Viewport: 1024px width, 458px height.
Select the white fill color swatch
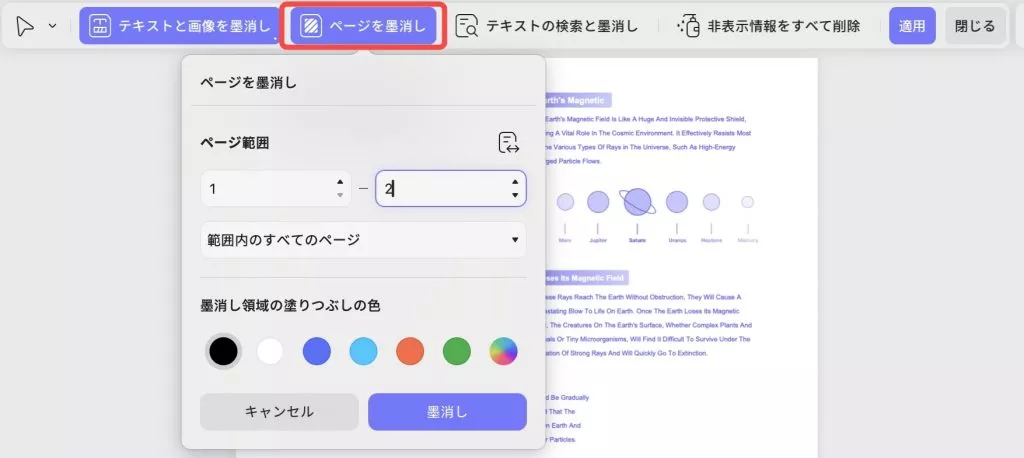pyautogui.click(x=270, y=352)
